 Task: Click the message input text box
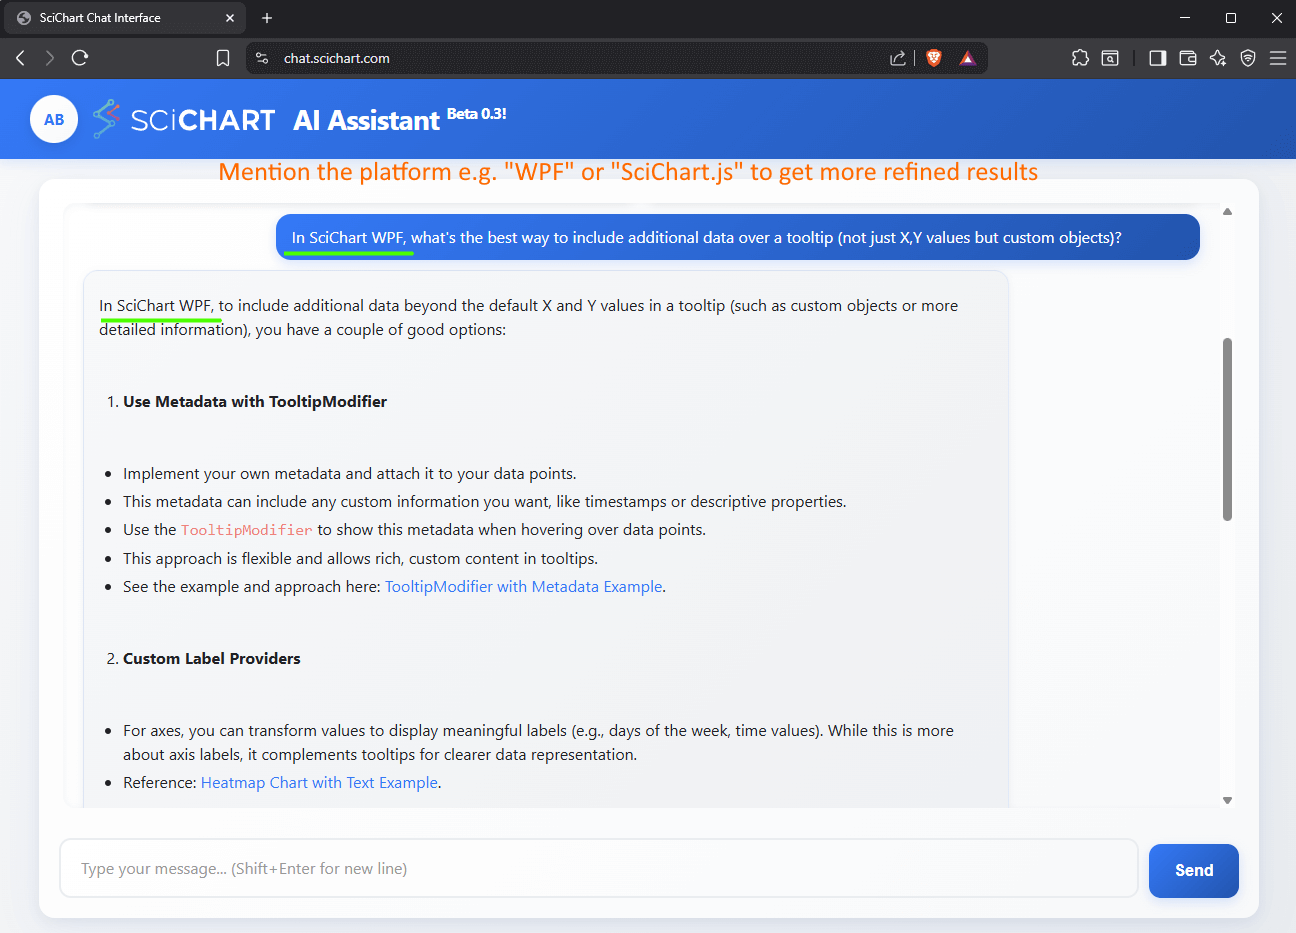click(x=598, y=868)
